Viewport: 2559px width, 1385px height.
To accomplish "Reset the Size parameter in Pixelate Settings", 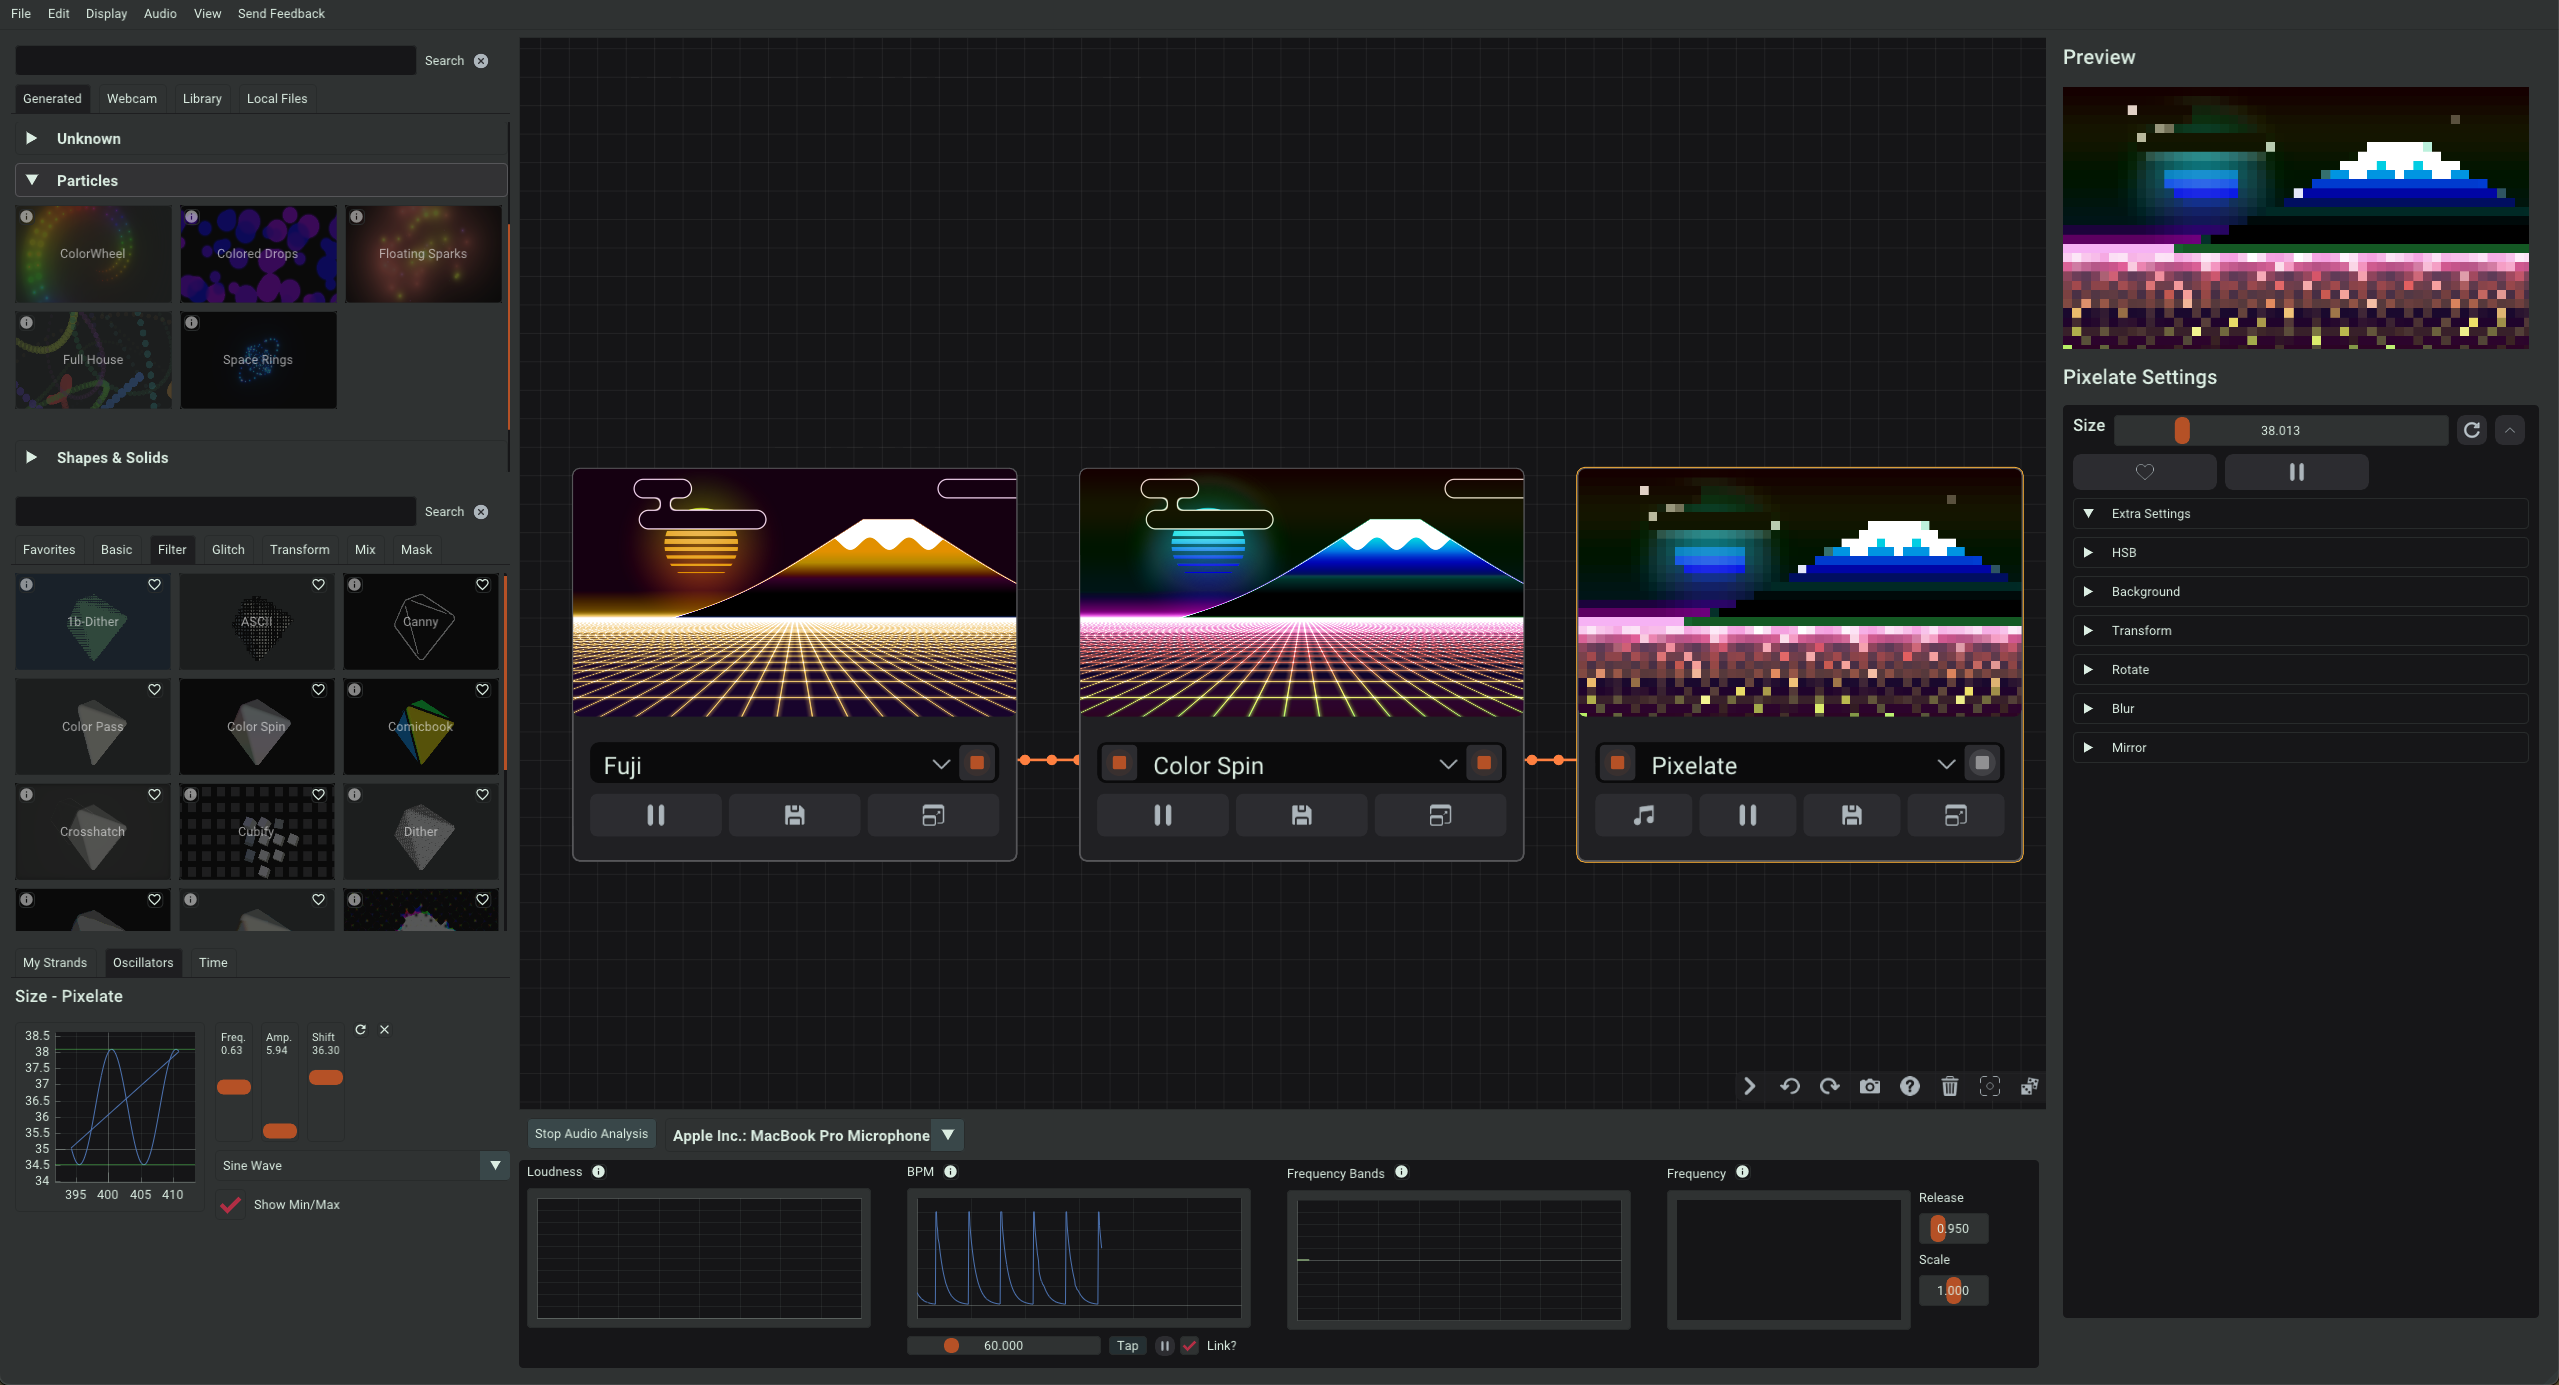I will point(2471,430).
